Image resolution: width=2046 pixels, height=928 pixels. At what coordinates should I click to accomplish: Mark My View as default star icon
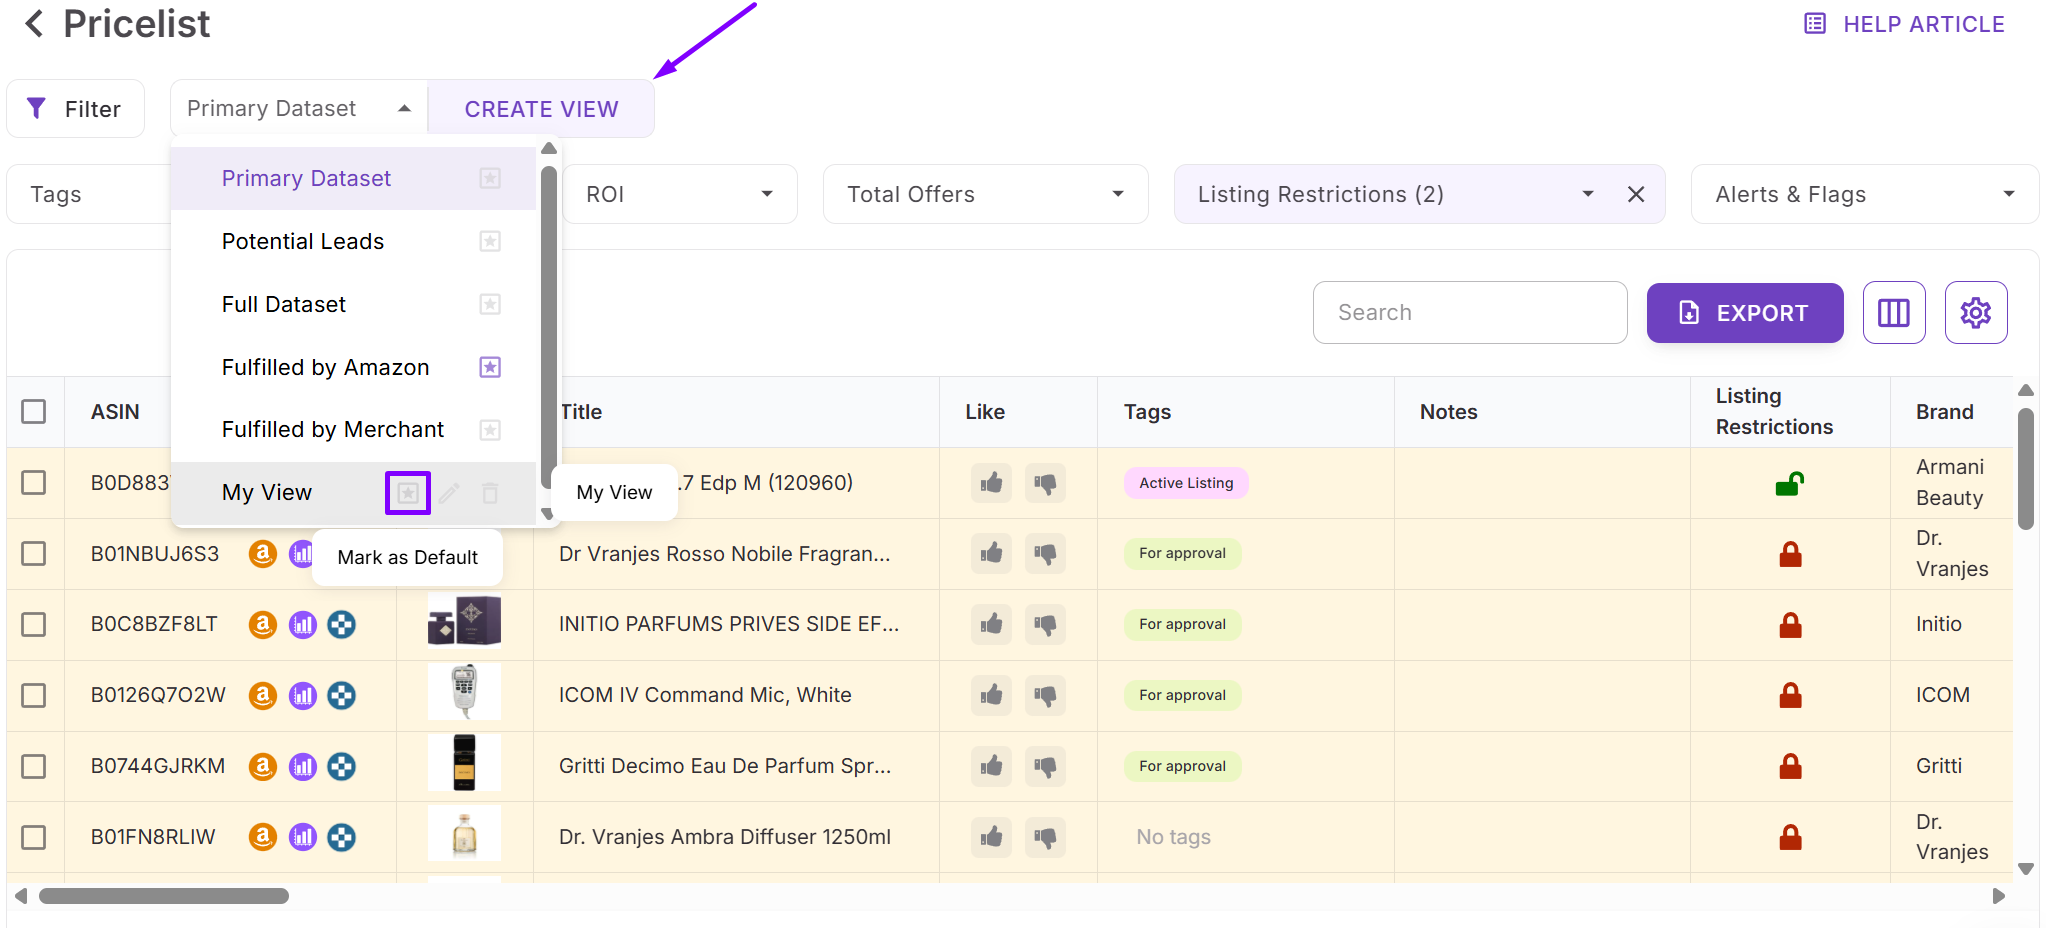pyautogui.click(x=408, y=493)
